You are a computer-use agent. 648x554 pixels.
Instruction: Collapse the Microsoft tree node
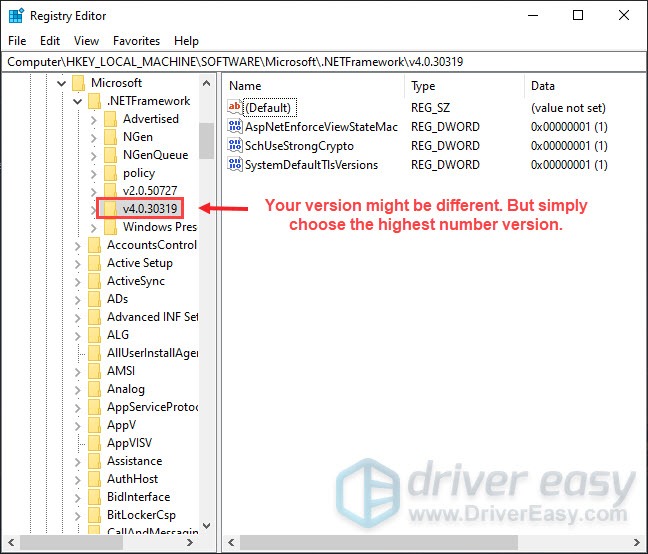pos(62,83)
